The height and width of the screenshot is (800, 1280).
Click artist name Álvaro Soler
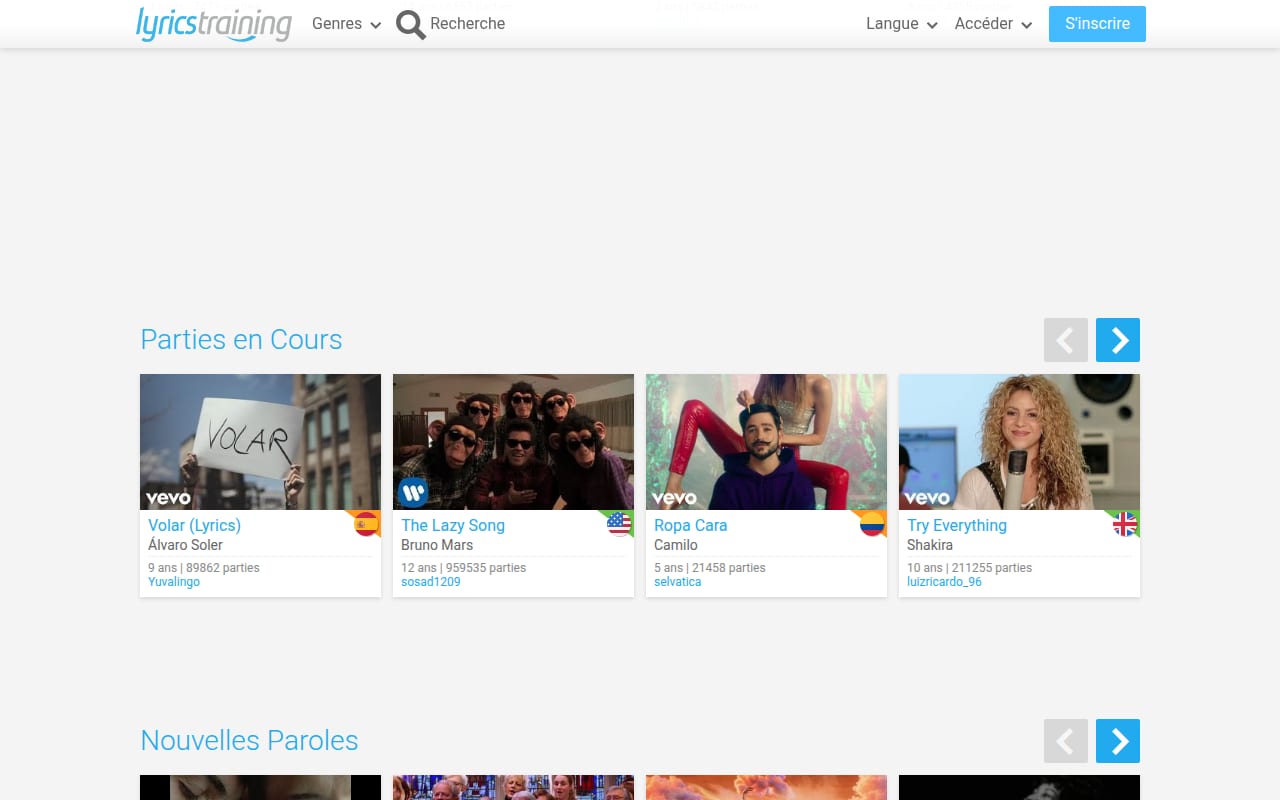pos(185,545)
